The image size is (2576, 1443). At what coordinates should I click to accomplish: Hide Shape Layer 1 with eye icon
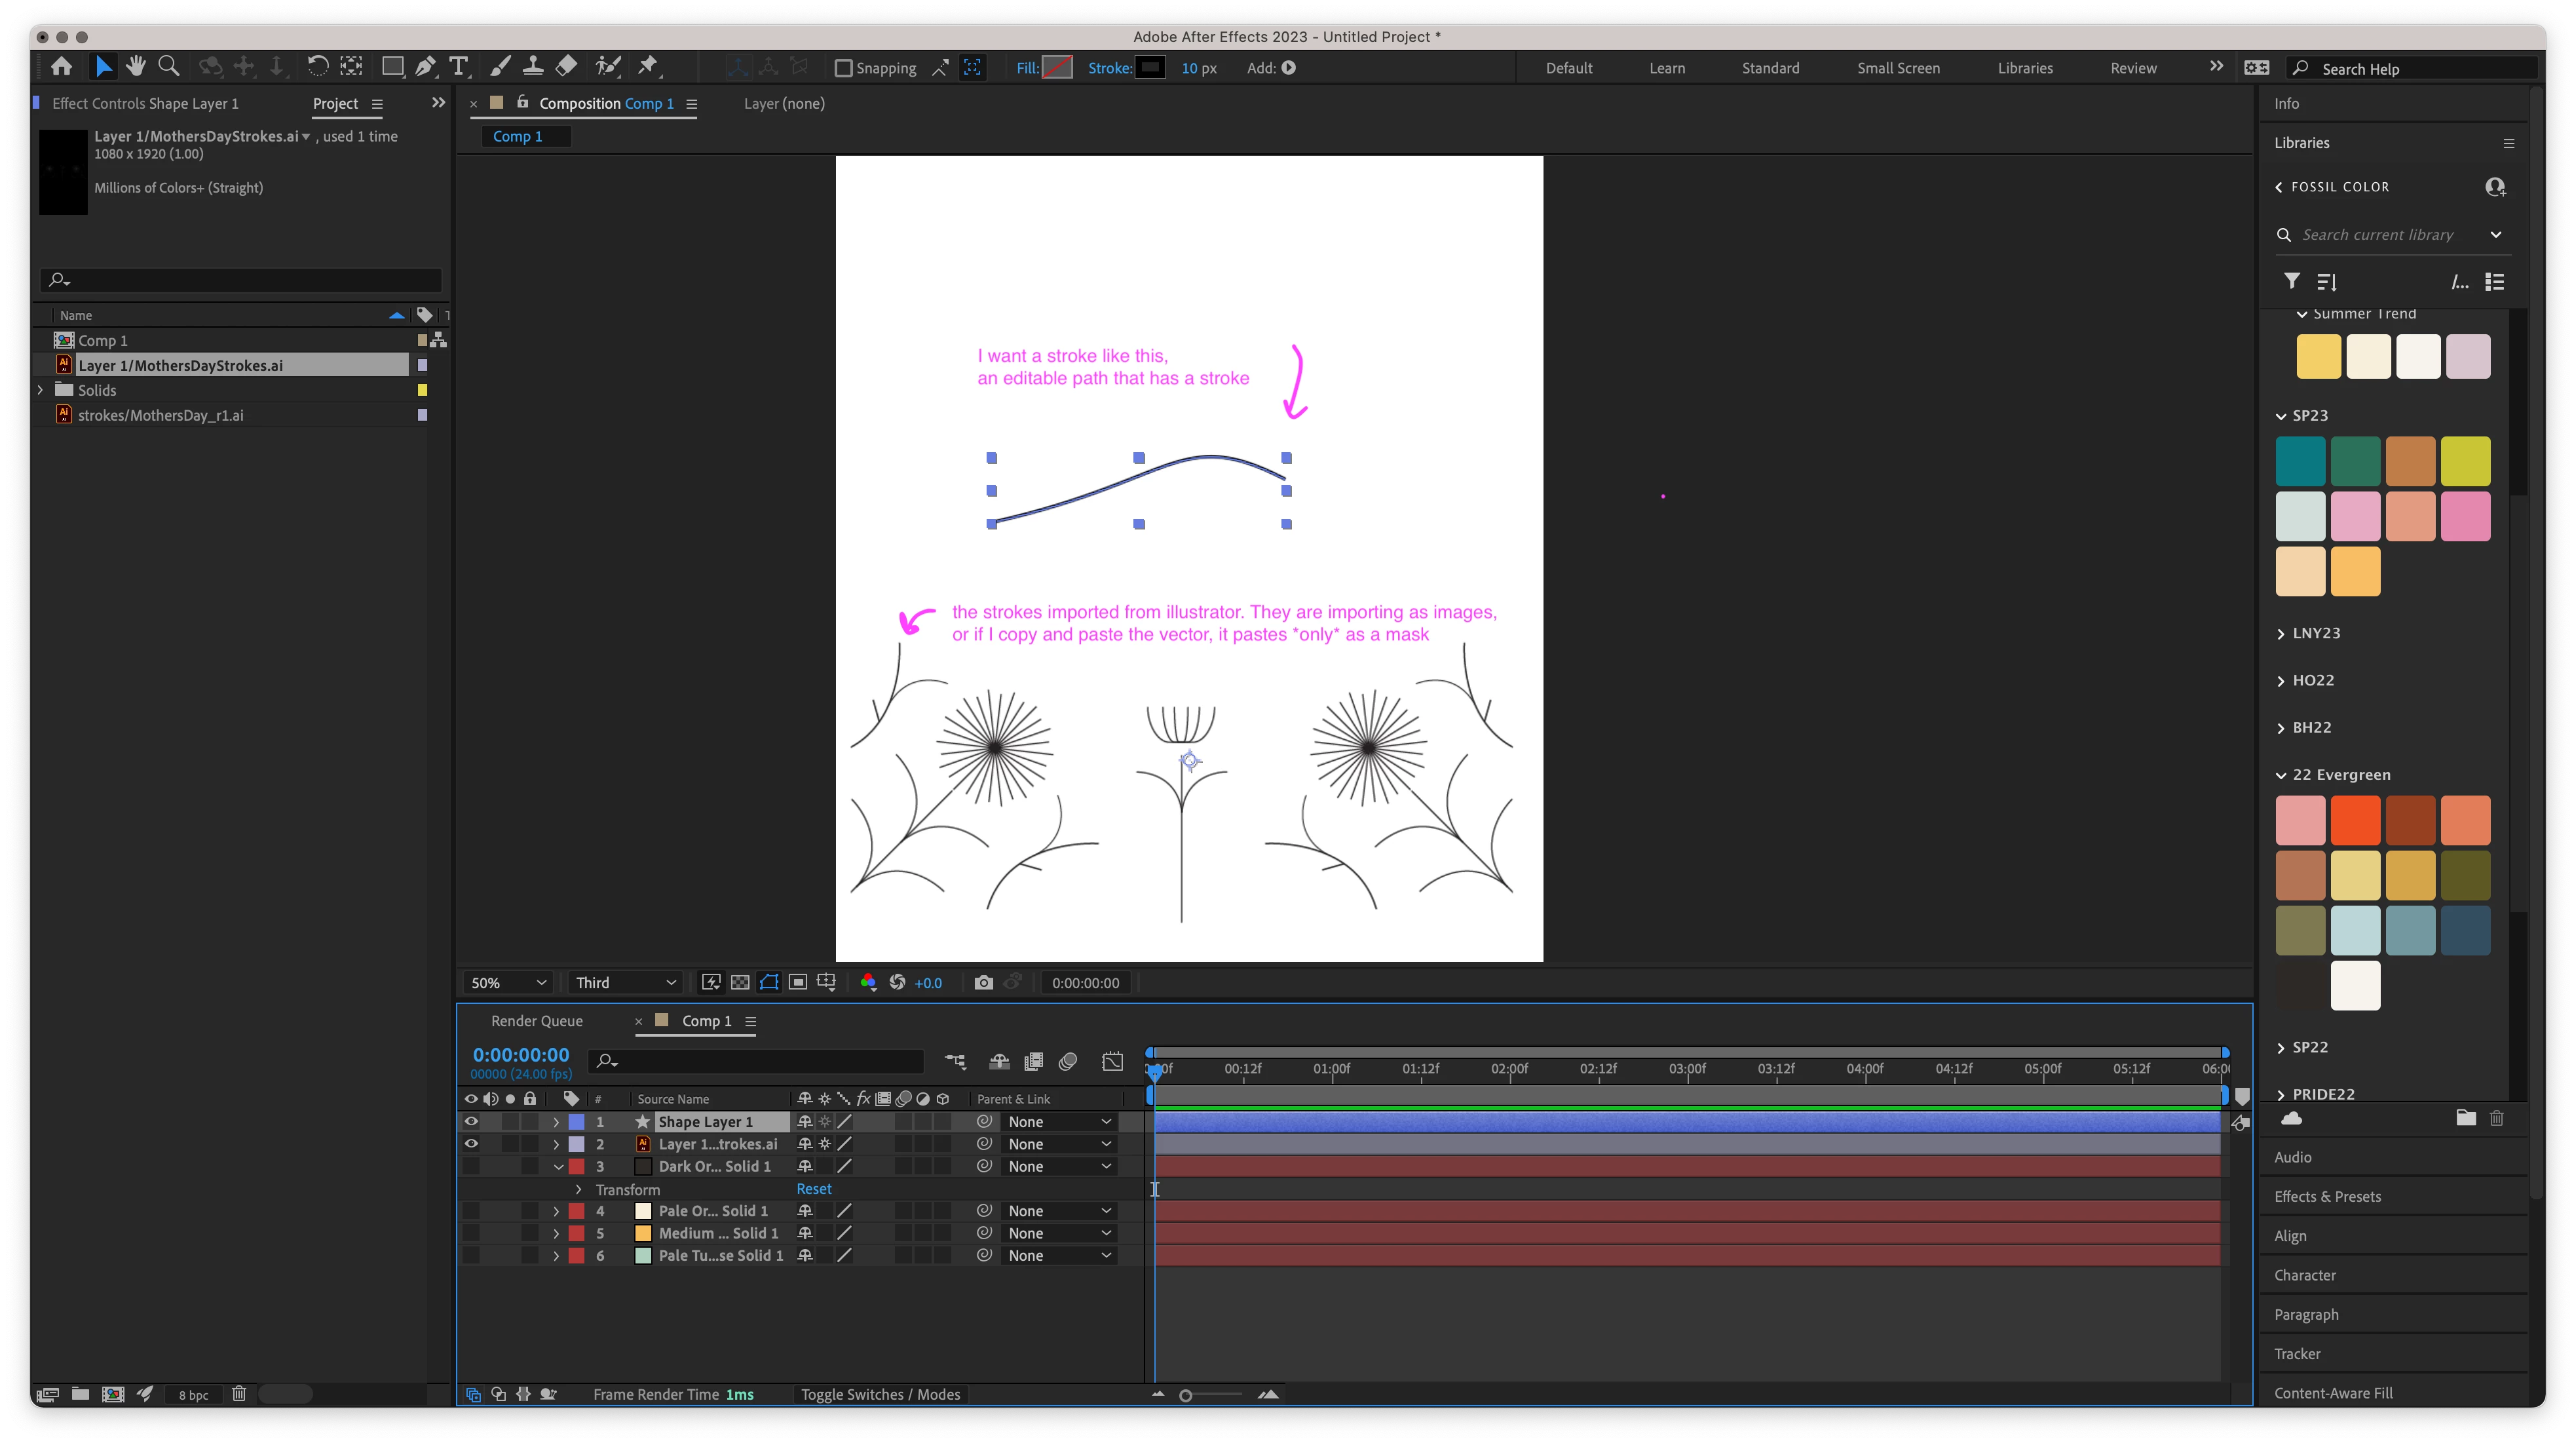click(471, 1122)
